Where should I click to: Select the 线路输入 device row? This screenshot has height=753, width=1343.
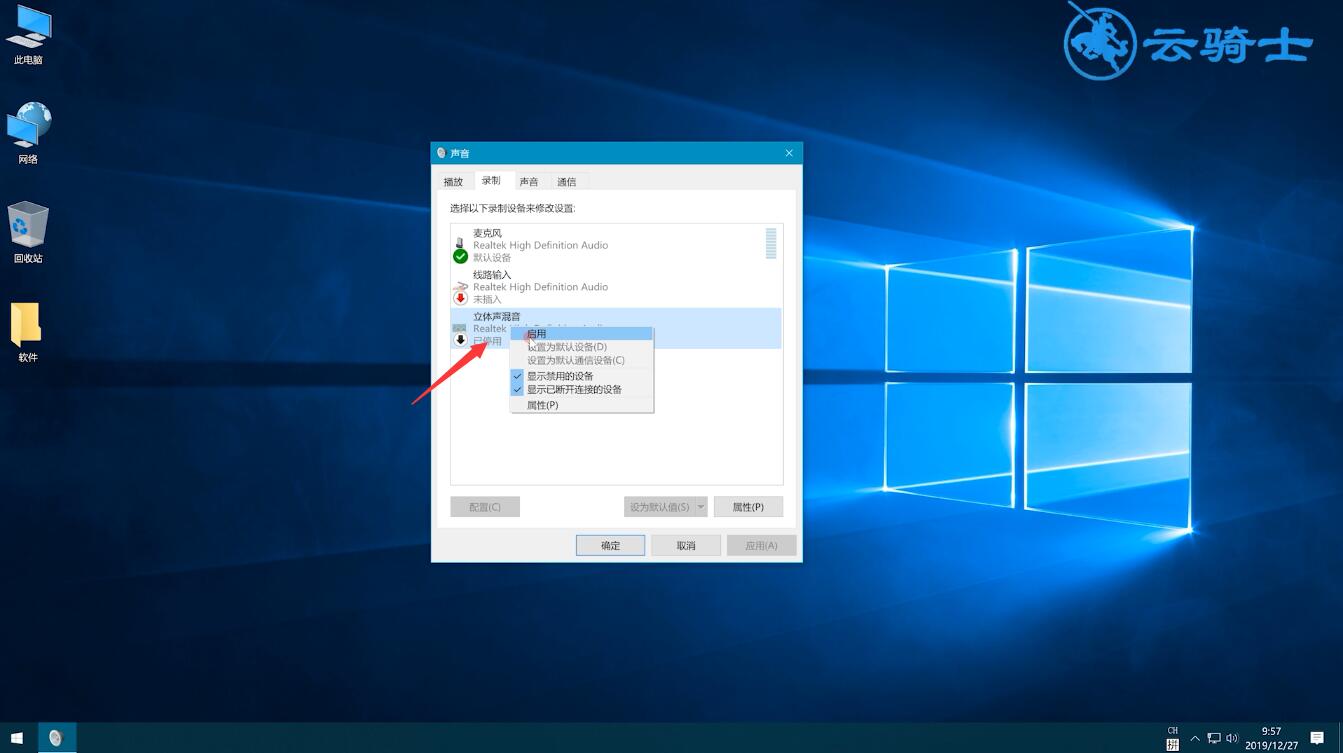pyautogui.click(x=616, y=287)
